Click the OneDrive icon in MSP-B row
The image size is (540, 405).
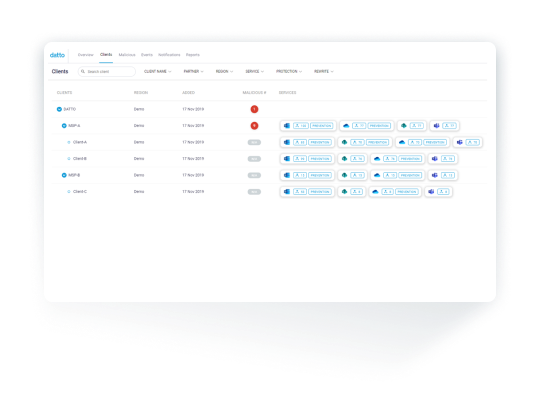(x=377, y=175)
